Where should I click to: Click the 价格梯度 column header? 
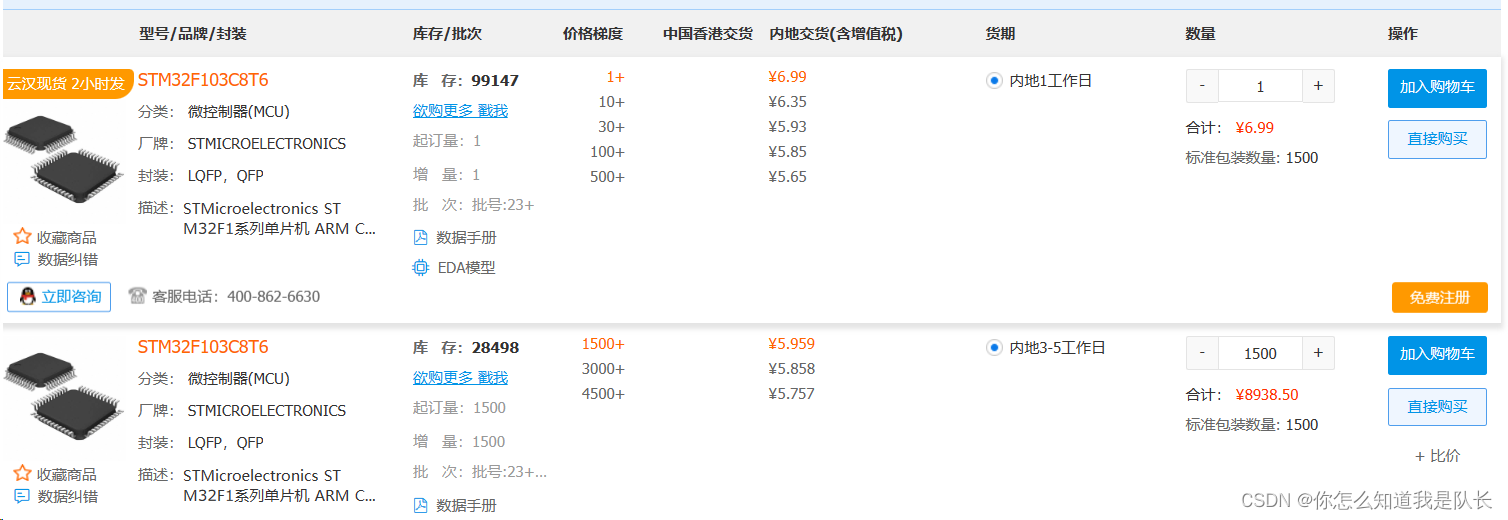[x=593, y=33]
